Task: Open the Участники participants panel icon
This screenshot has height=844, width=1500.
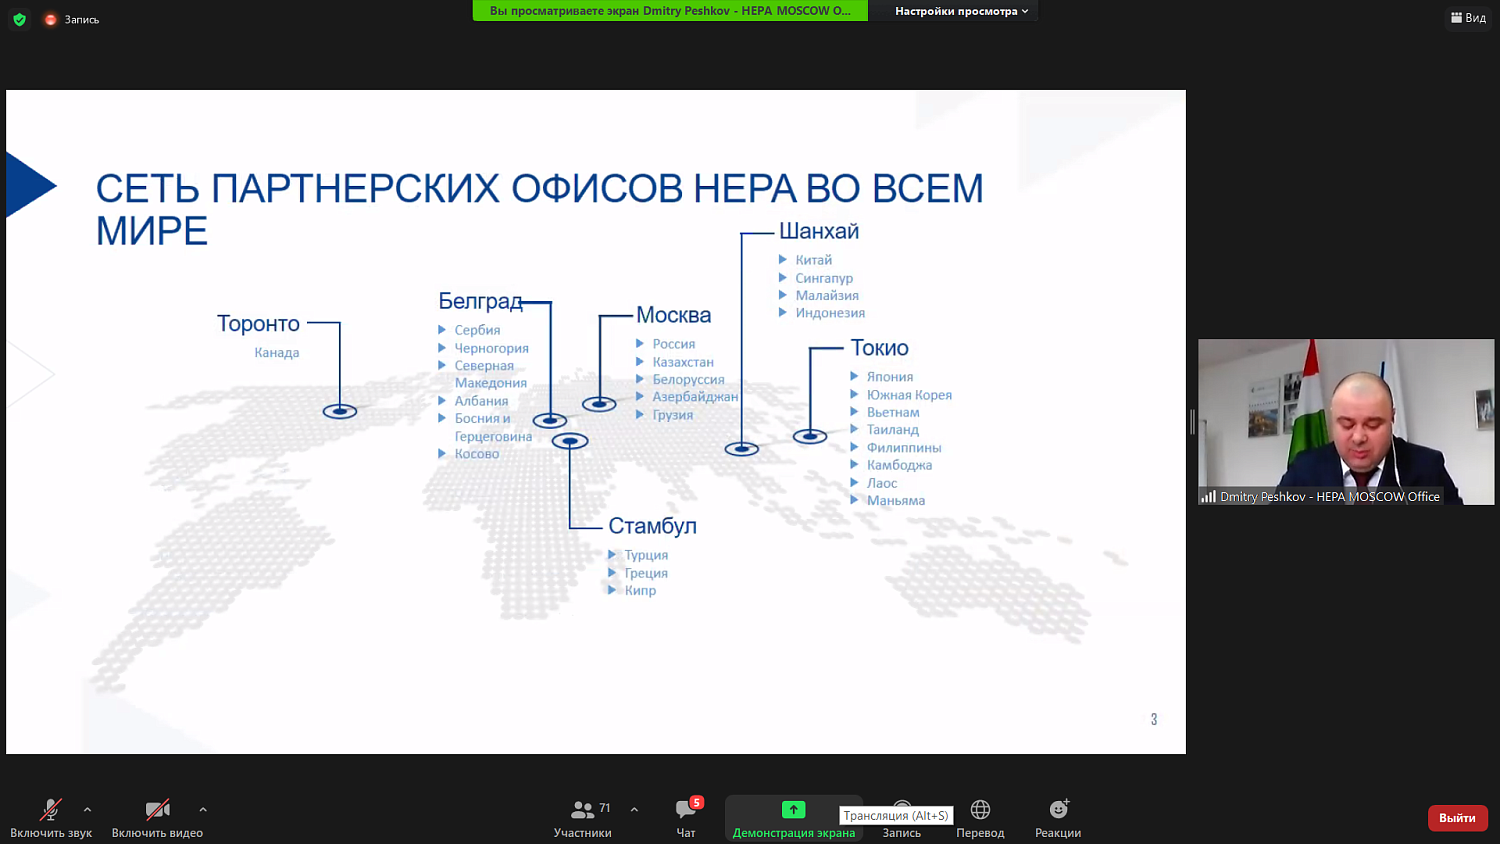Action: [x=583, y=810]
